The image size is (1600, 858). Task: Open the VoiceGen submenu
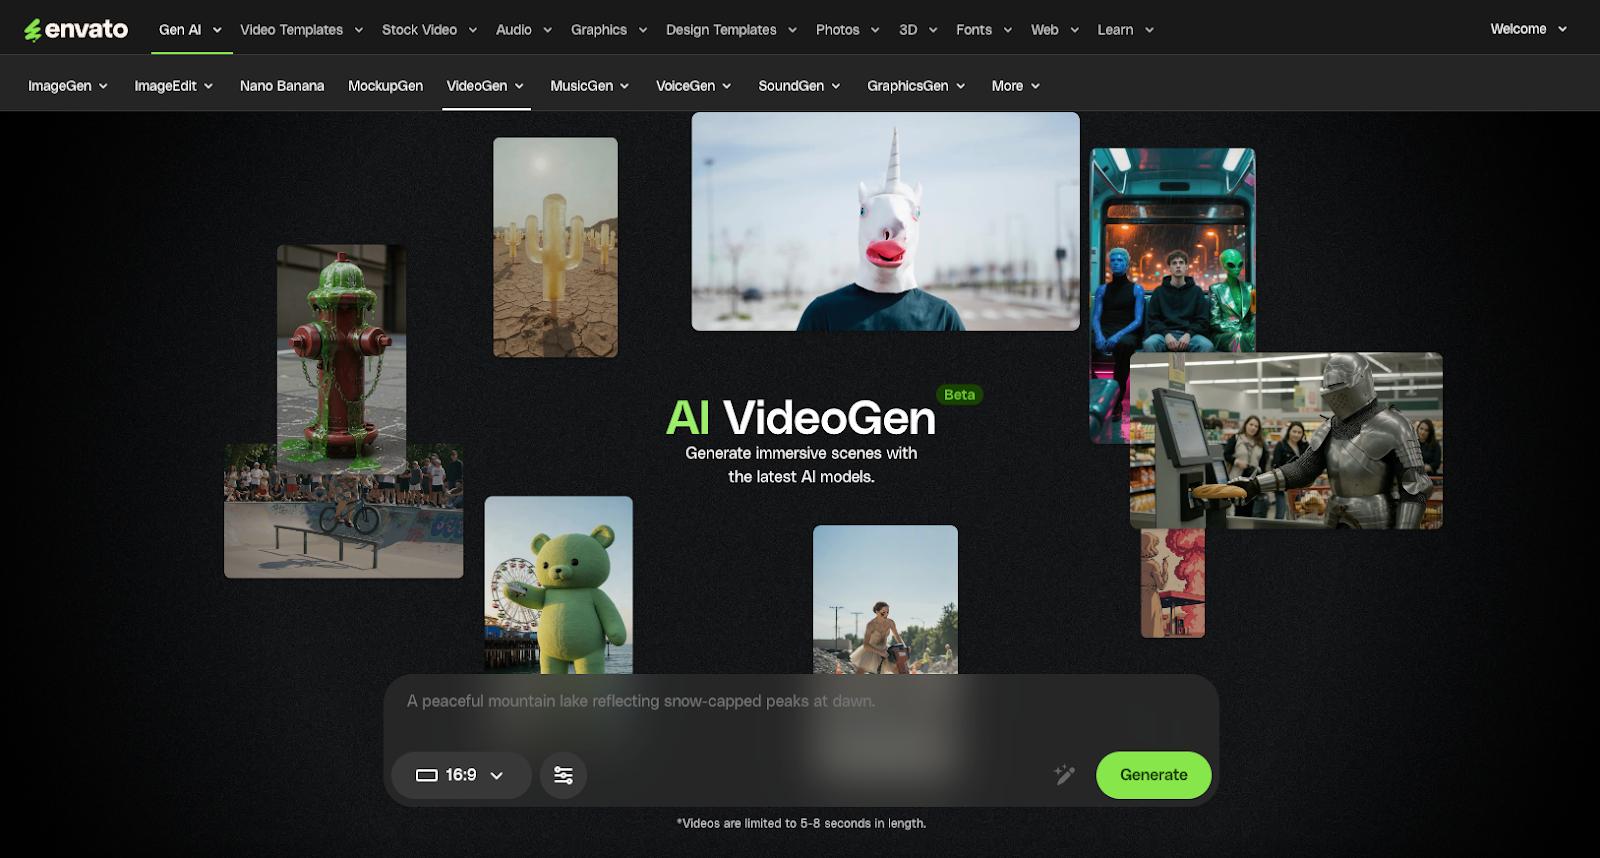tap(694, 86)
